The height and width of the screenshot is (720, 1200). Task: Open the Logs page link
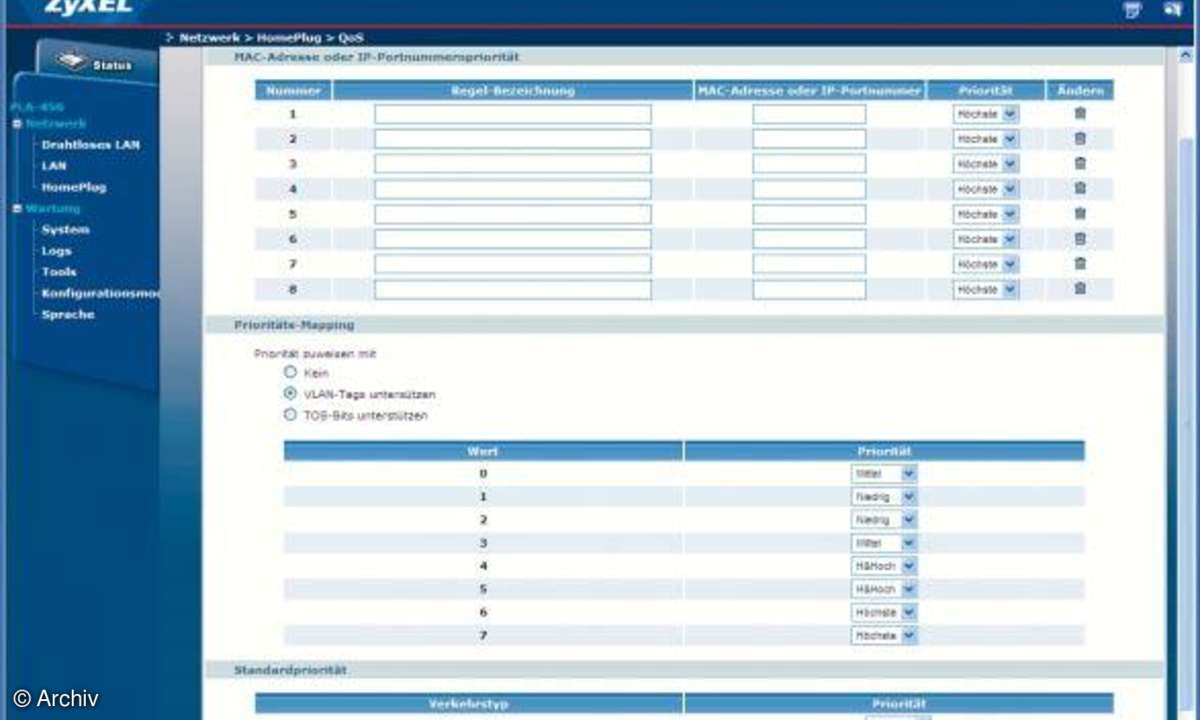(x=56, y=251)
